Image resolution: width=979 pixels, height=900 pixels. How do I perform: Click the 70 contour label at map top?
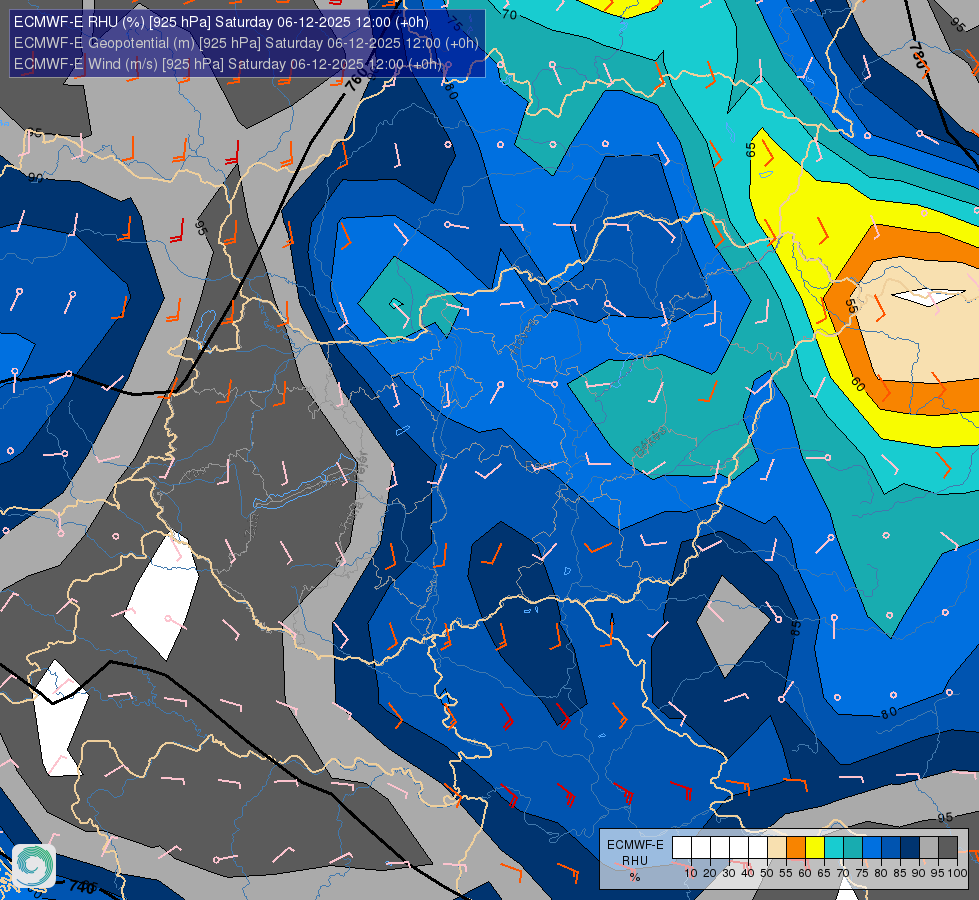(509, 14)
